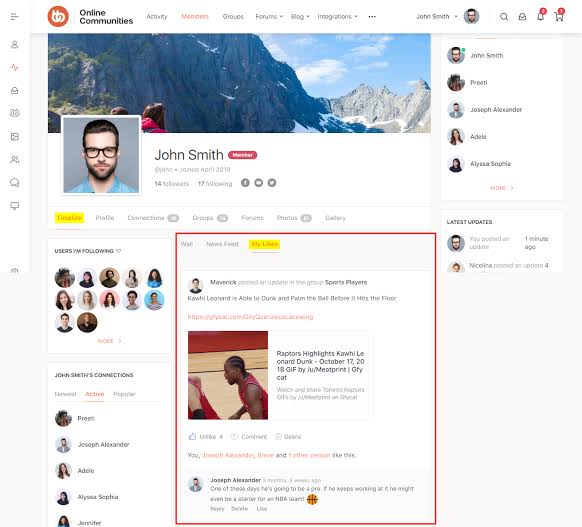Image resolution: width=582 pixels, height=527 pixels.
Task: Click the activity pulse icon in sidebar
Action: tap(14, 67)
